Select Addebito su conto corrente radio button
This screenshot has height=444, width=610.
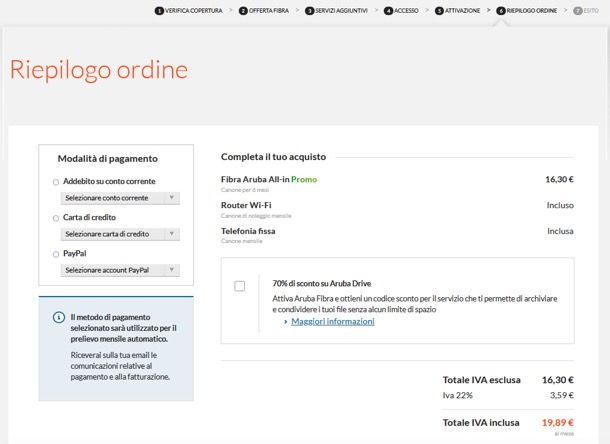[x=56, y=182]
